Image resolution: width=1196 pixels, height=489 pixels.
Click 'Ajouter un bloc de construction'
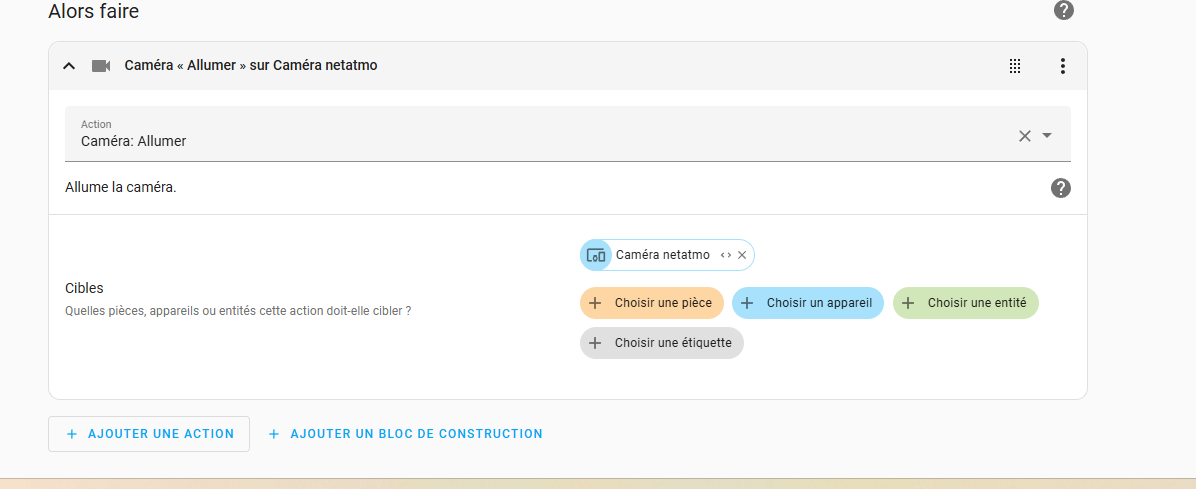405,434
